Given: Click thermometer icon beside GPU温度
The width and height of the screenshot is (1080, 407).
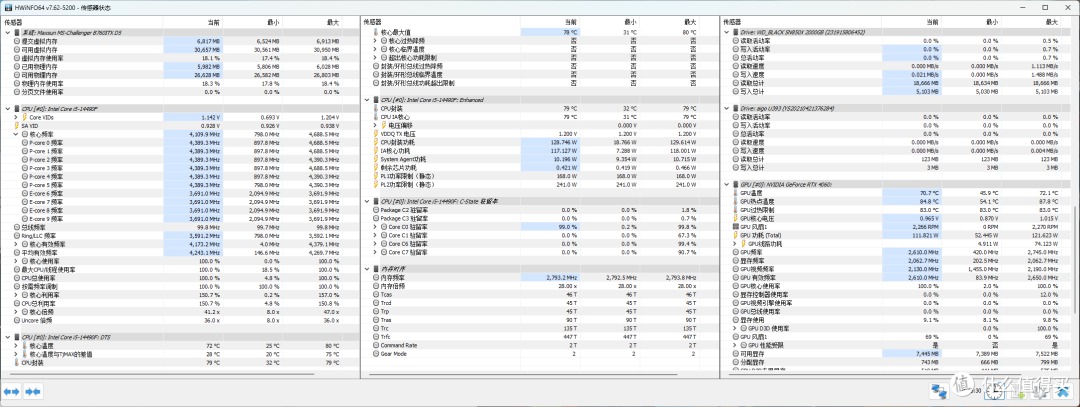Looking at the screenshot, I should coord(734,193).
